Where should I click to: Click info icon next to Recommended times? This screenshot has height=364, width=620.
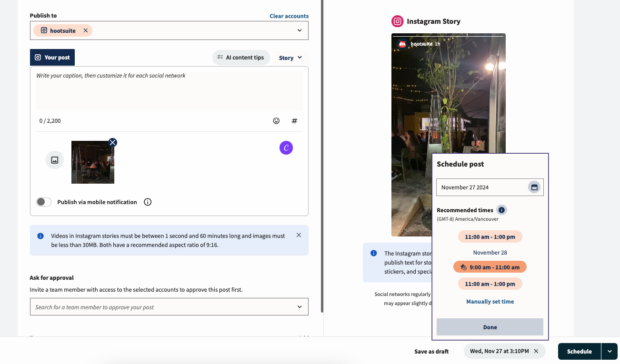(x=501, y=210)
